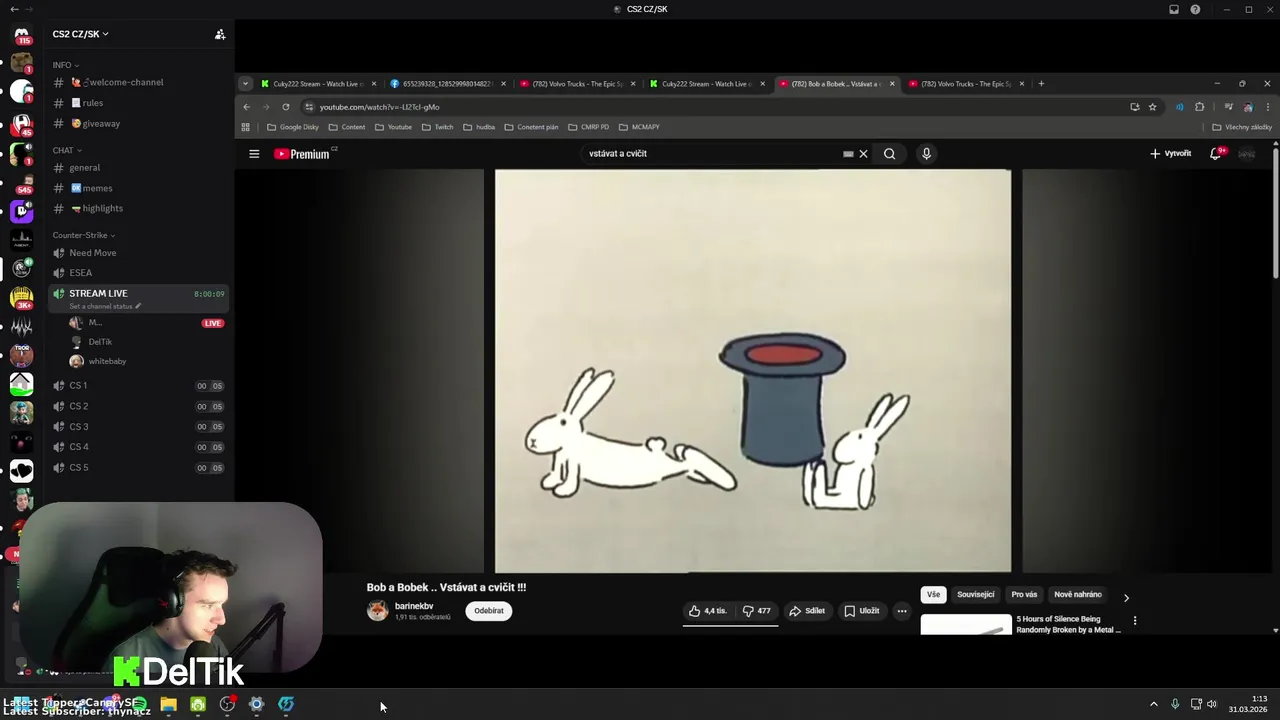Collapse the Counter-Strike category
Viewport: 1280px width, 720px height.
[x=84, y=235]
